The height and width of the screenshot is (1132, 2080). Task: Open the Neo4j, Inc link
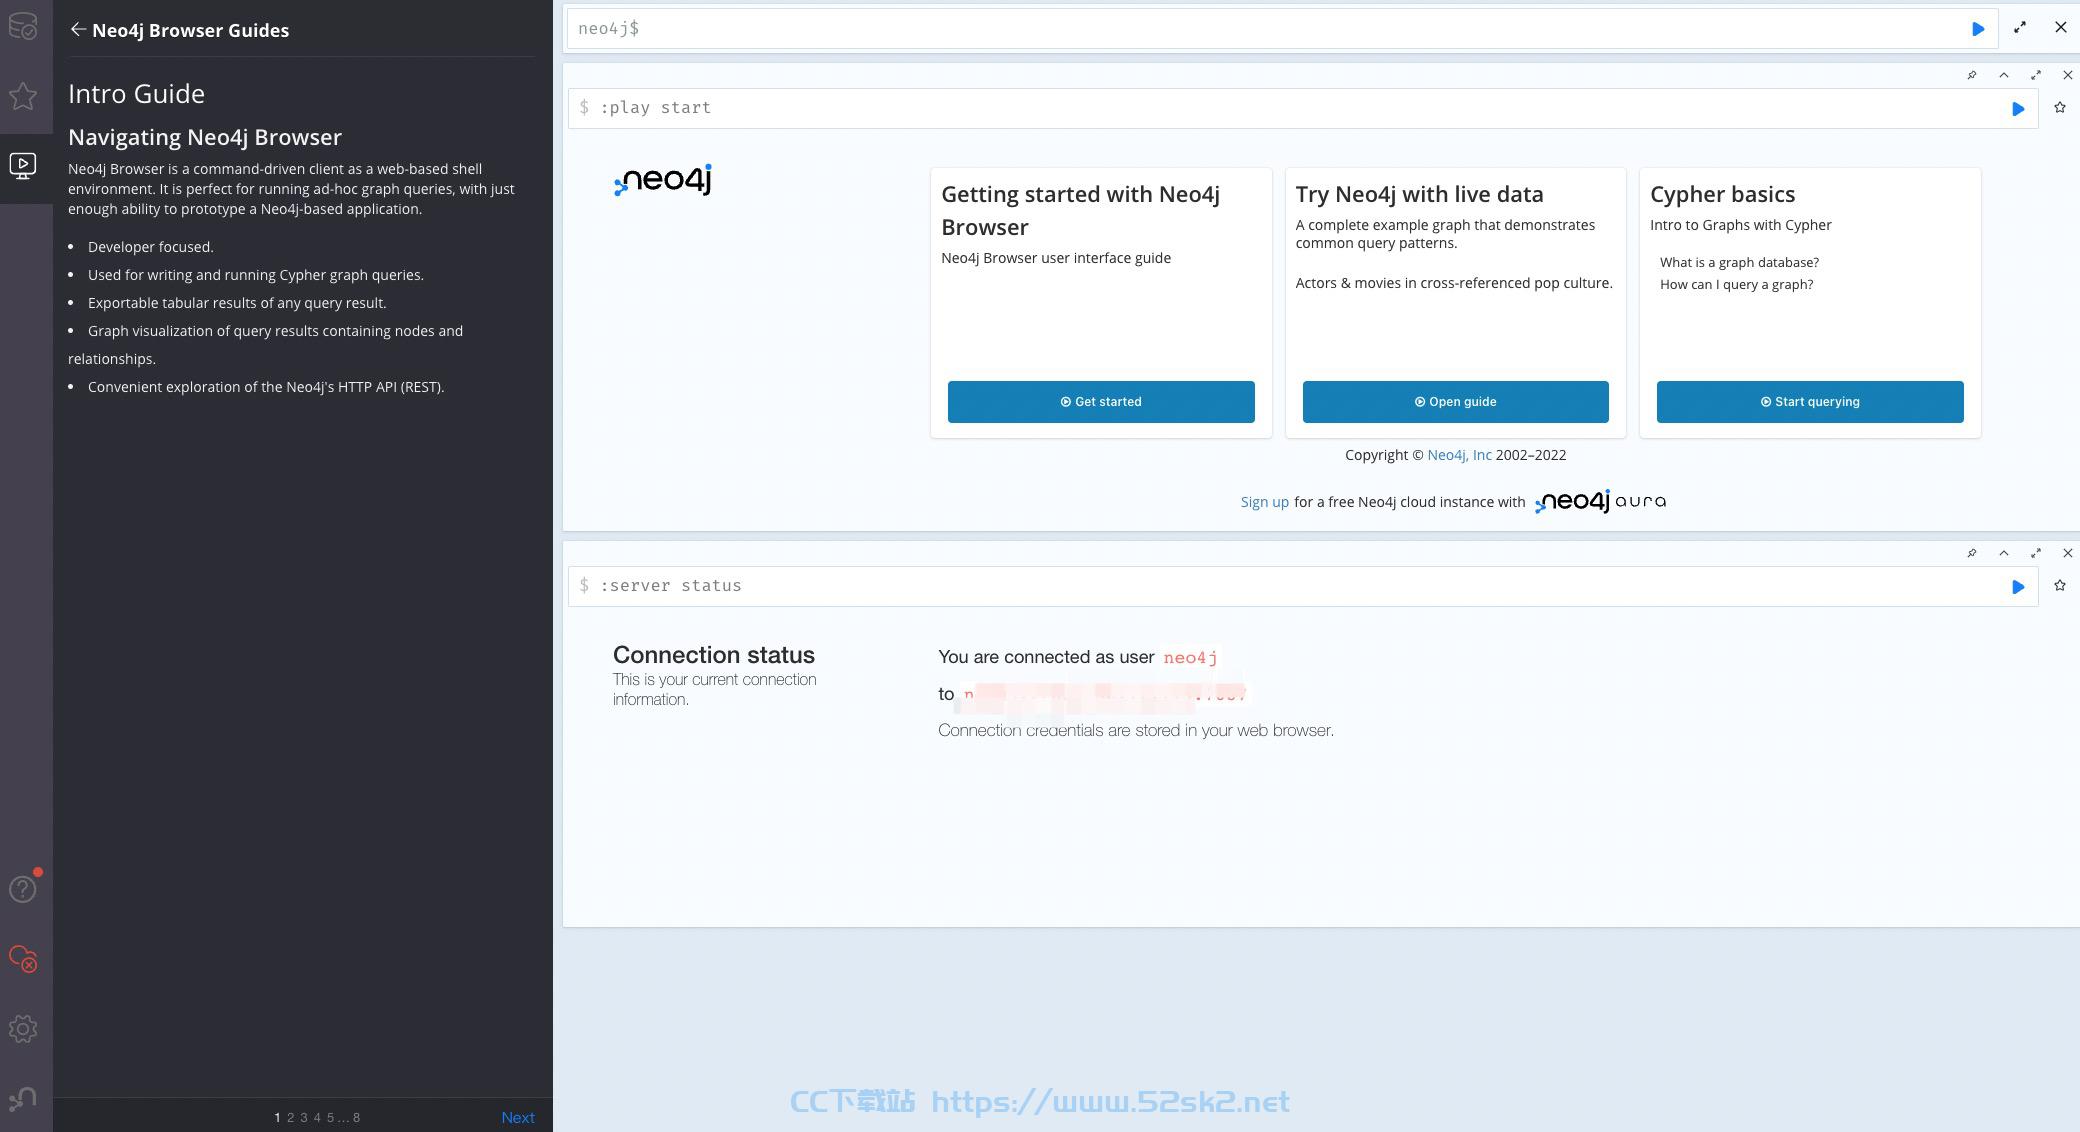1459,455
